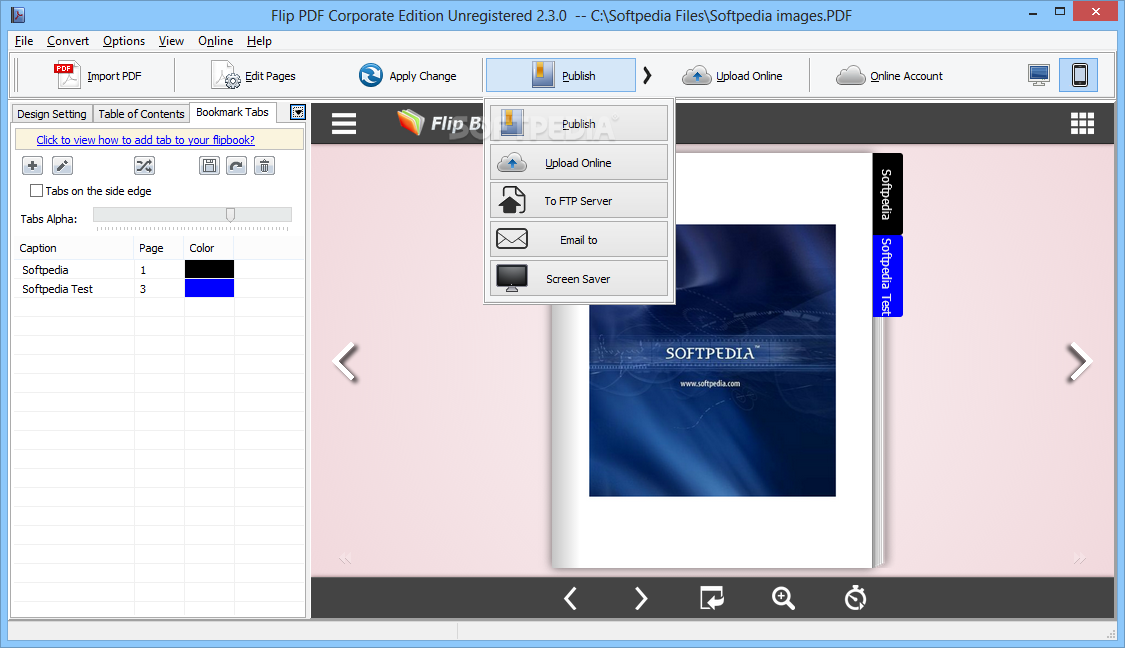Open Online Account from the toolbar

(889, 75)
